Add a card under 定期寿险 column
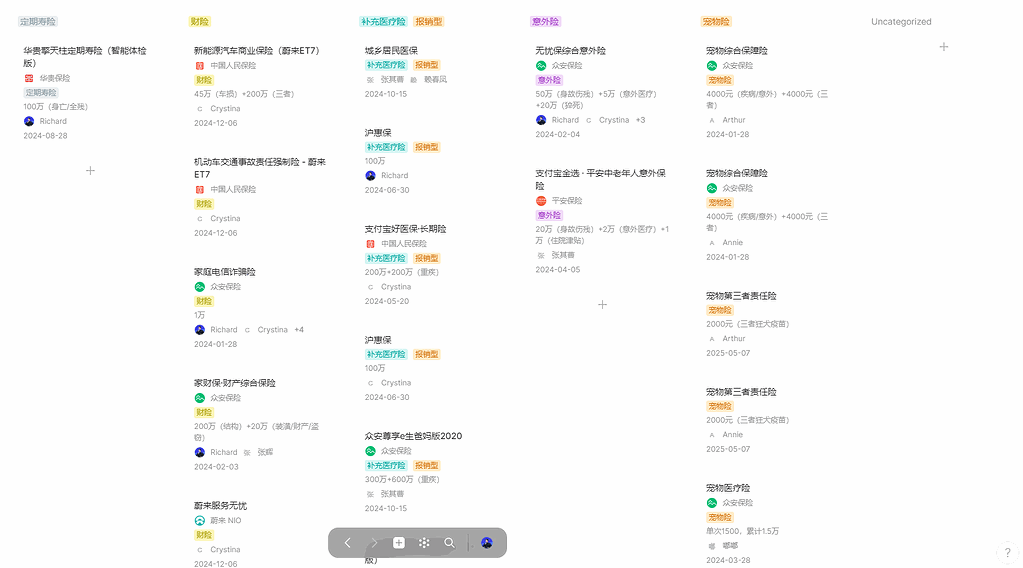The height and width of the screenshot is (568, 1023). coord(90,171)
